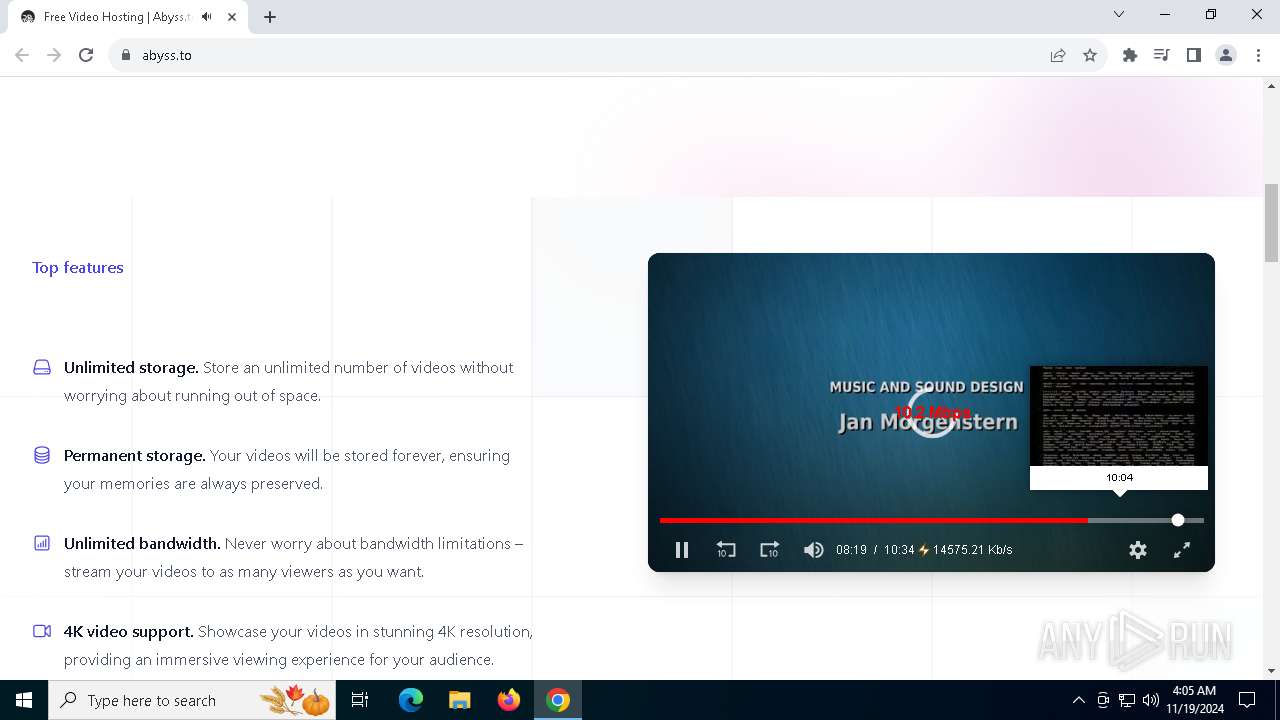The width and height of the screenshot is (1280, 720).
Task: Click the Permanent storage database icon
Action: pyautogui.click(x=42, y=455)
